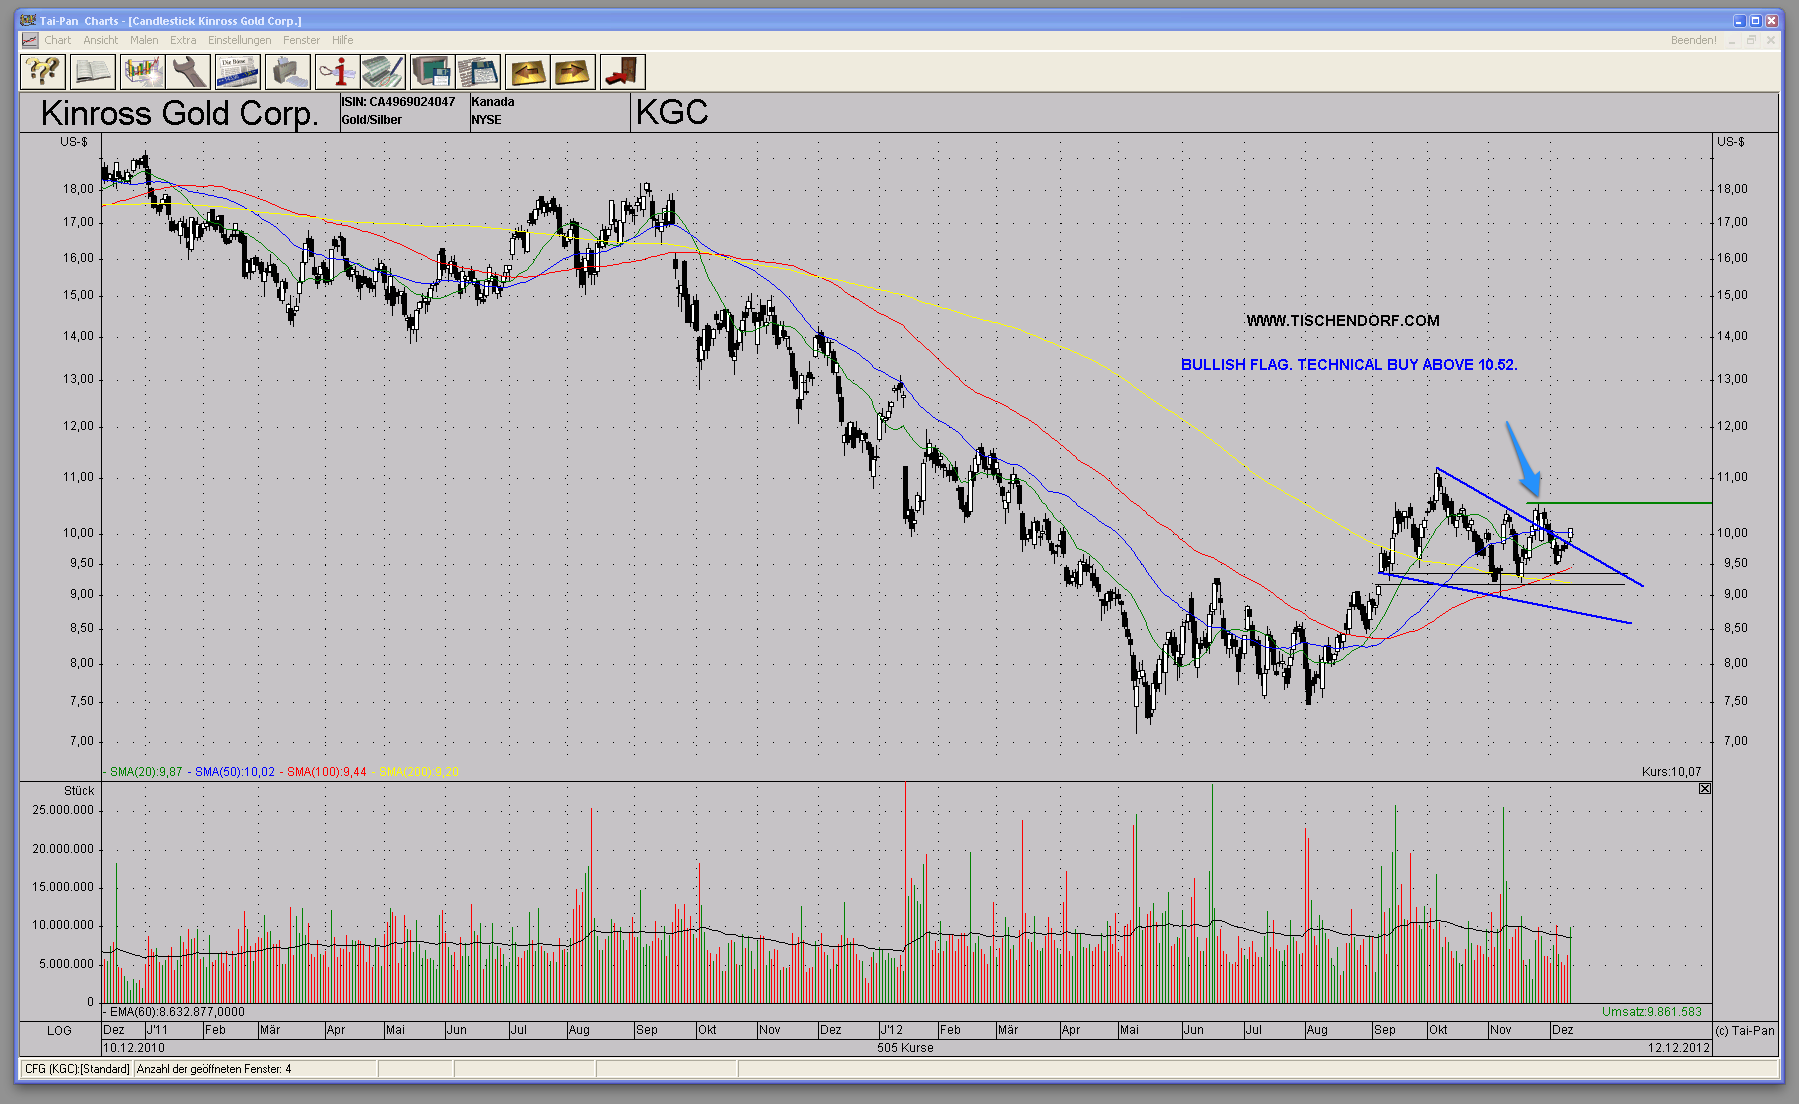
Task: Click the LOG scale label
Action: 59,1030
